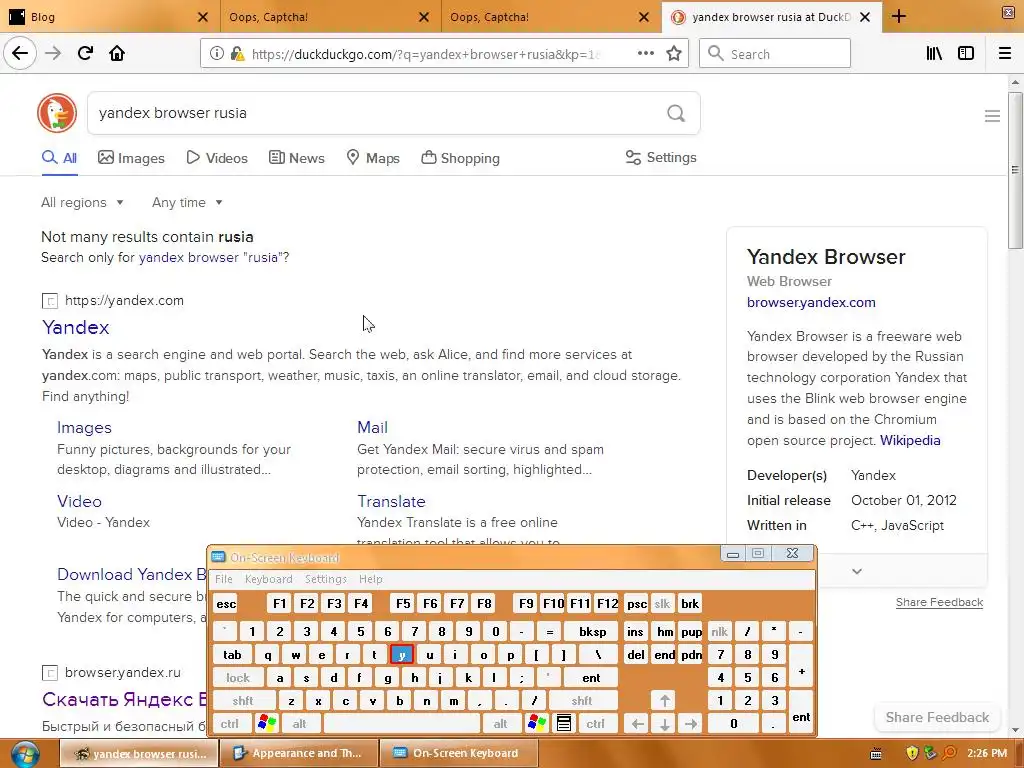Open the File menu in On-Screen Keyboard
Image resolution: width=1024 pixels, height=768 pixels.
tap(224, 579)
